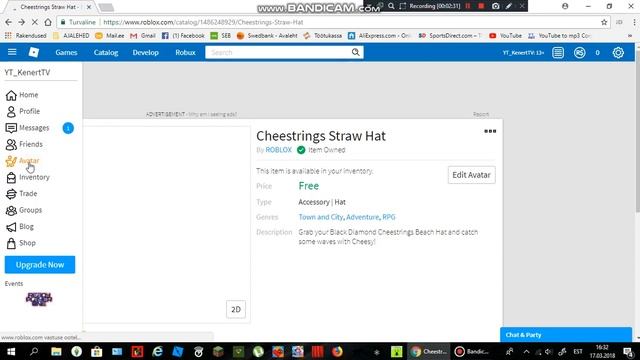Open the Robux balance icon
The height and width of the screenshot is (360, 640).
click(x=580, y=52)
